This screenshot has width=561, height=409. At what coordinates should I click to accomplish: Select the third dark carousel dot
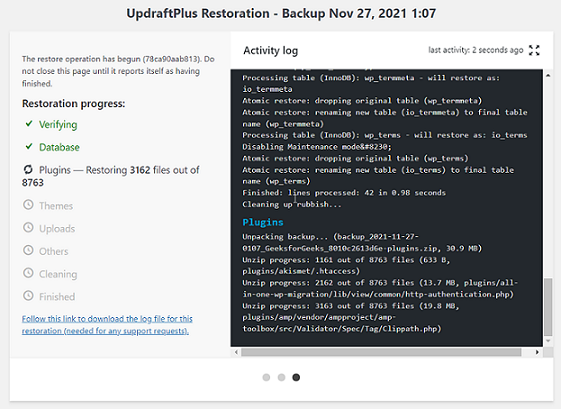pyautogui.click(x=296, y=378)
